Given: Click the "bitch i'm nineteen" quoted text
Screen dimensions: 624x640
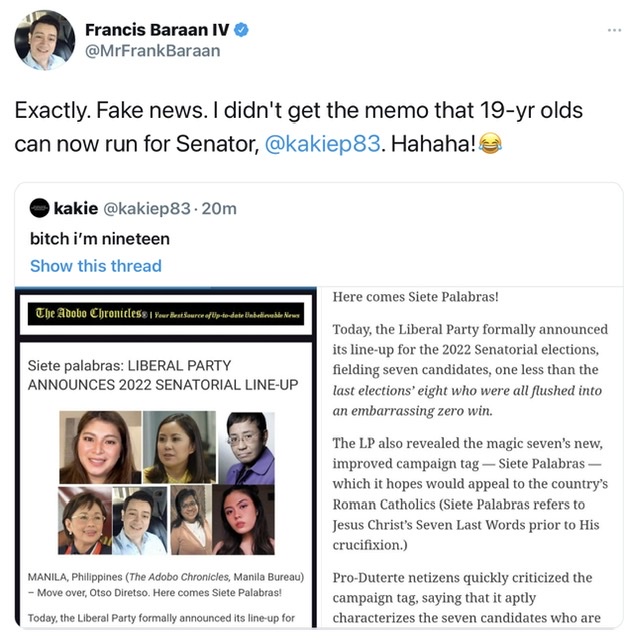Looking at the screenshot, I should tap(100, 238).
